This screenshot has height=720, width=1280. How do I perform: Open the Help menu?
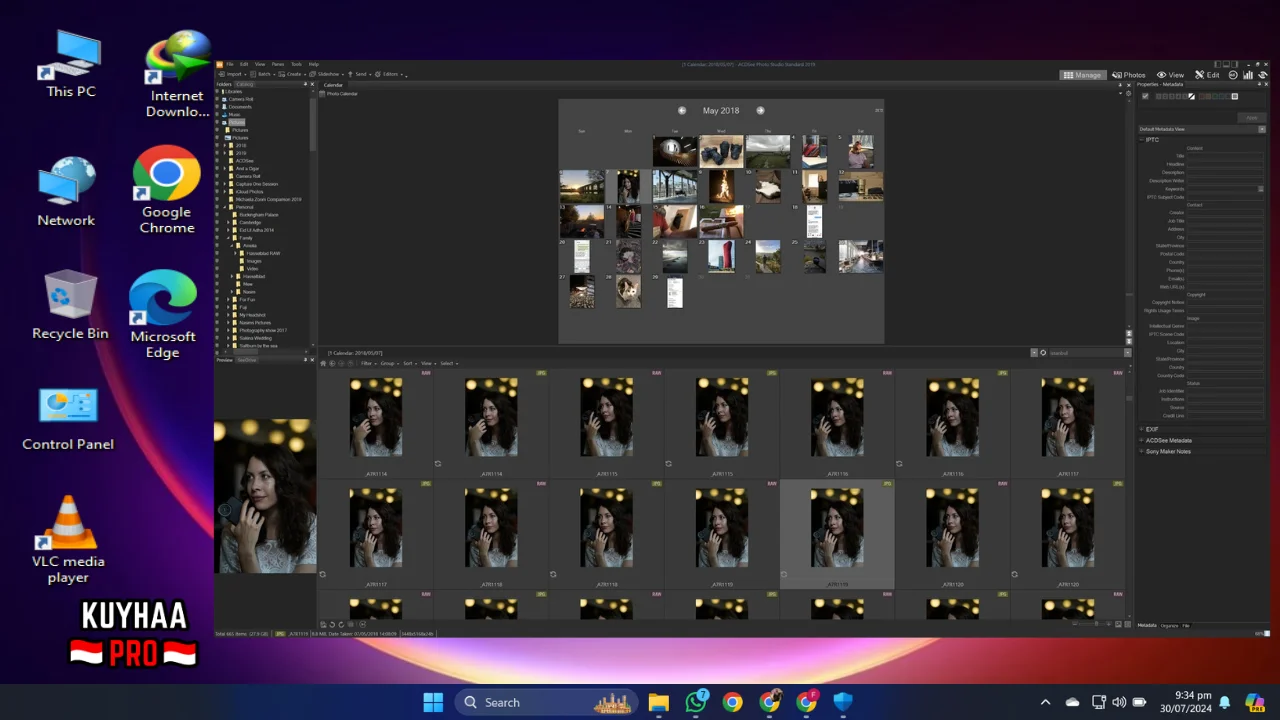point(313,64)
